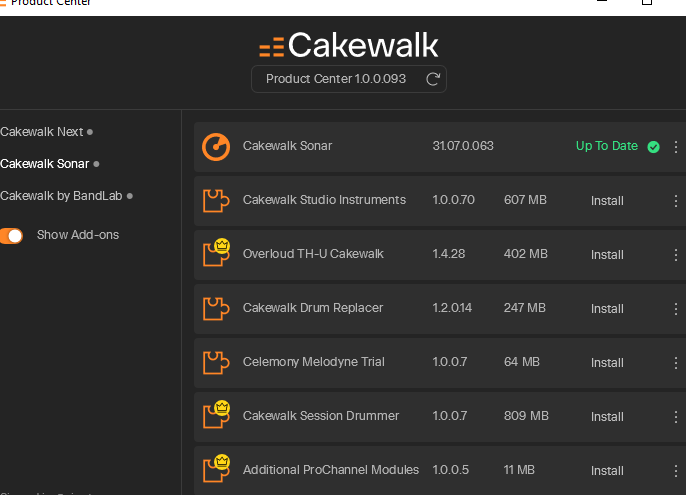The width and height of the screenshot is (686, 495).
Task: Click the version 1.2.0.14 text
Action: (452, 308)
